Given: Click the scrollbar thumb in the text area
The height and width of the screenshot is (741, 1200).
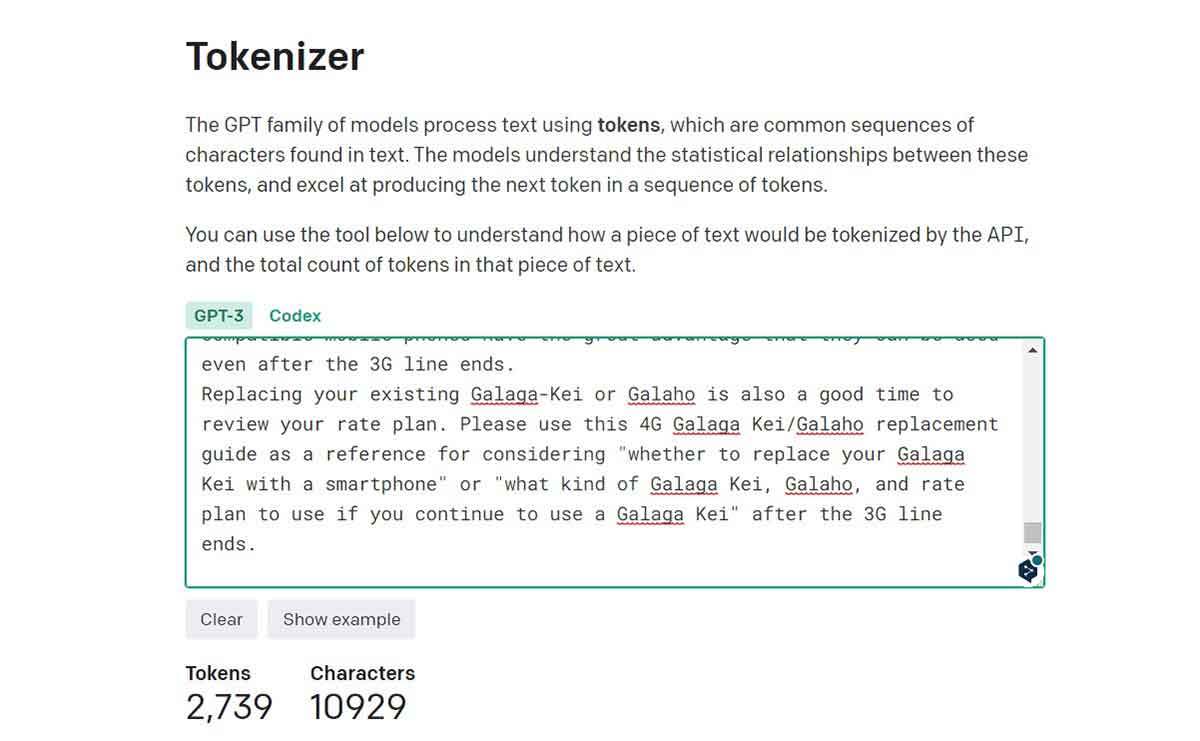Looking at the screenshot, I should 1033,533.
